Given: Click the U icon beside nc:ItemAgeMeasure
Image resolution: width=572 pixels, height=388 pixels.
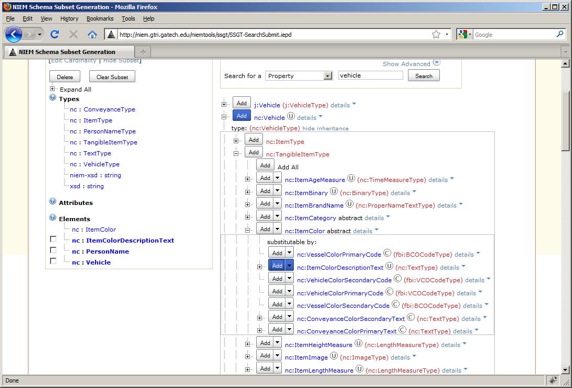Looking at the screenshot, I should pos(351,179).
